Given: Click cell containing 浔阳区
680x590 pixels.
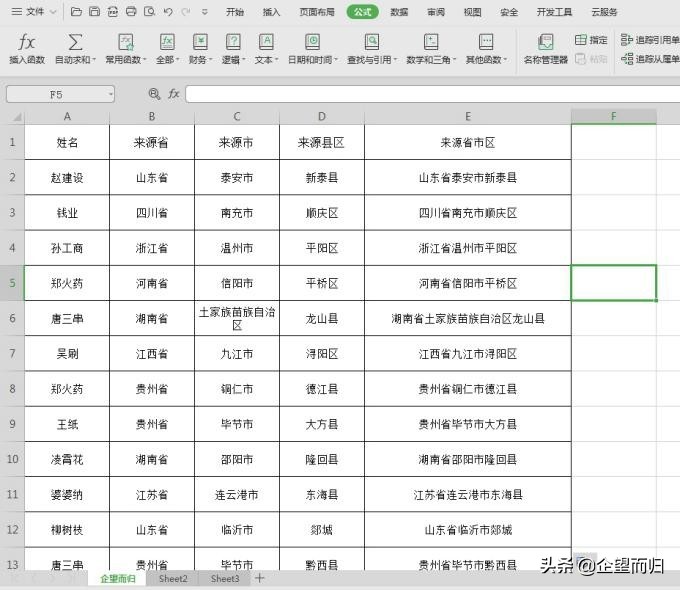Looking at the screenshot, I should point(322,354).
